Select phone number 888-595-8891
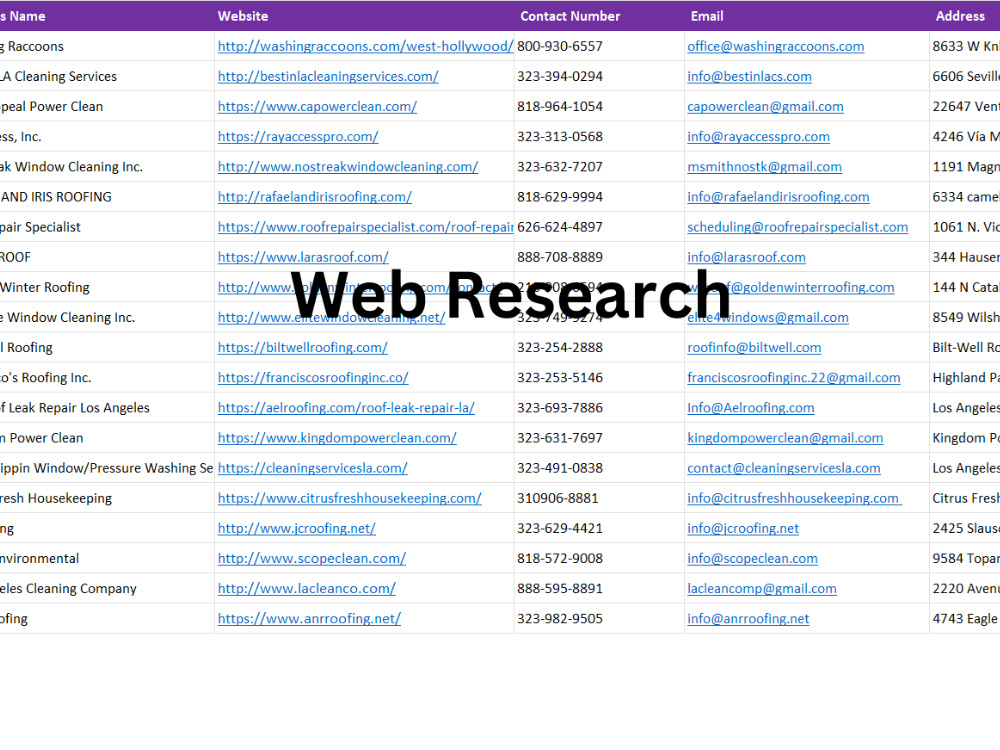The image size is (1000, 750). (x=559, y=589)
